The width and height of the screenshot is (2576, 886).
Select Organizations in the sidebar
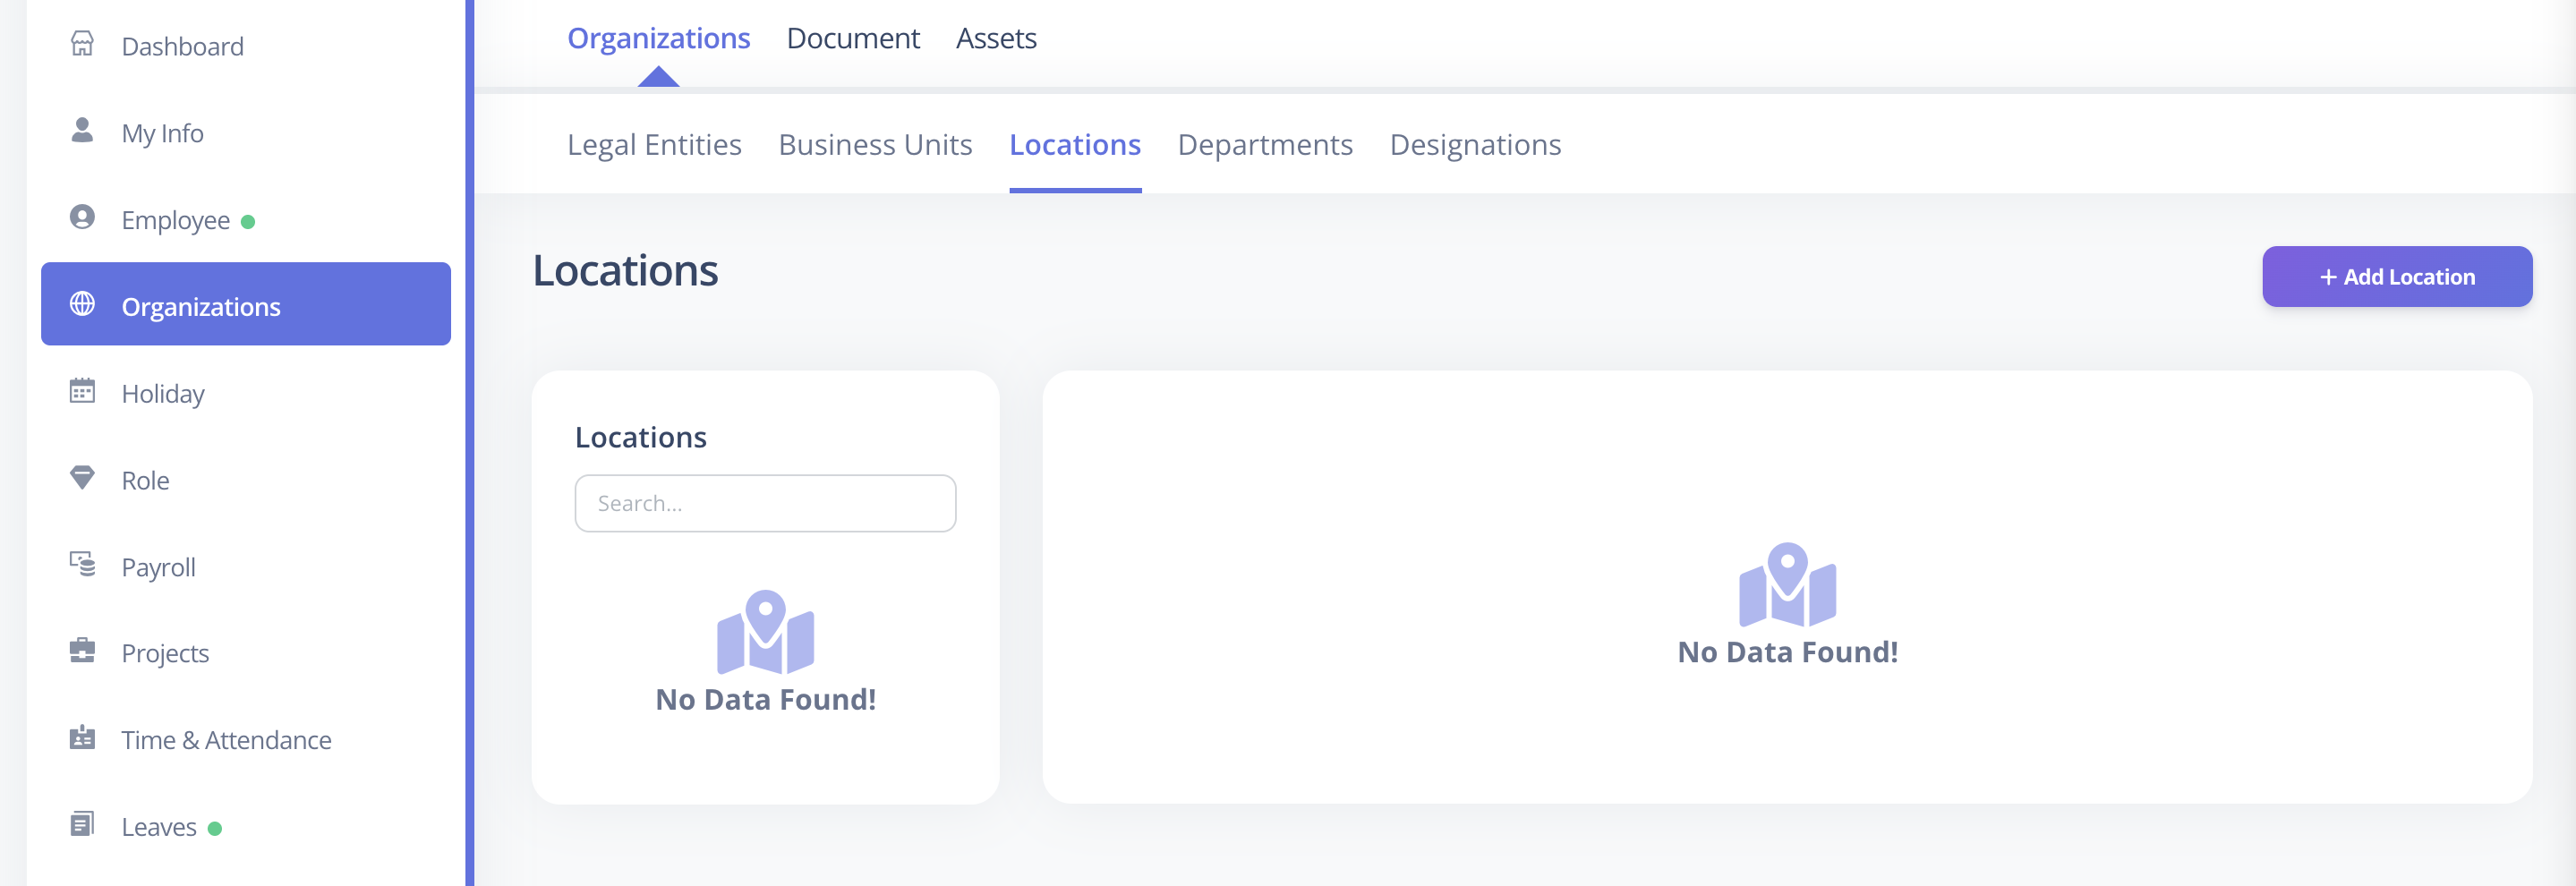pos(246,304)
